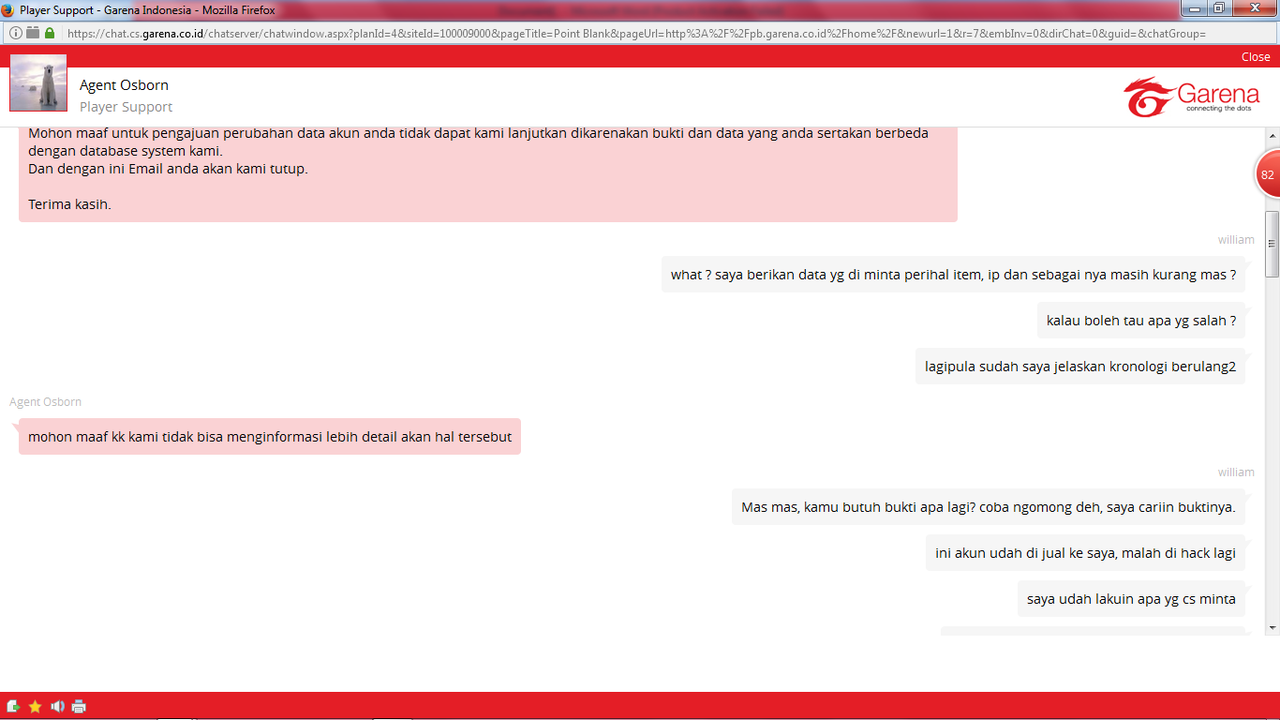Click the 'Player Support' subtitle text
1280x720 pixels.
click(x=126, y=107)
